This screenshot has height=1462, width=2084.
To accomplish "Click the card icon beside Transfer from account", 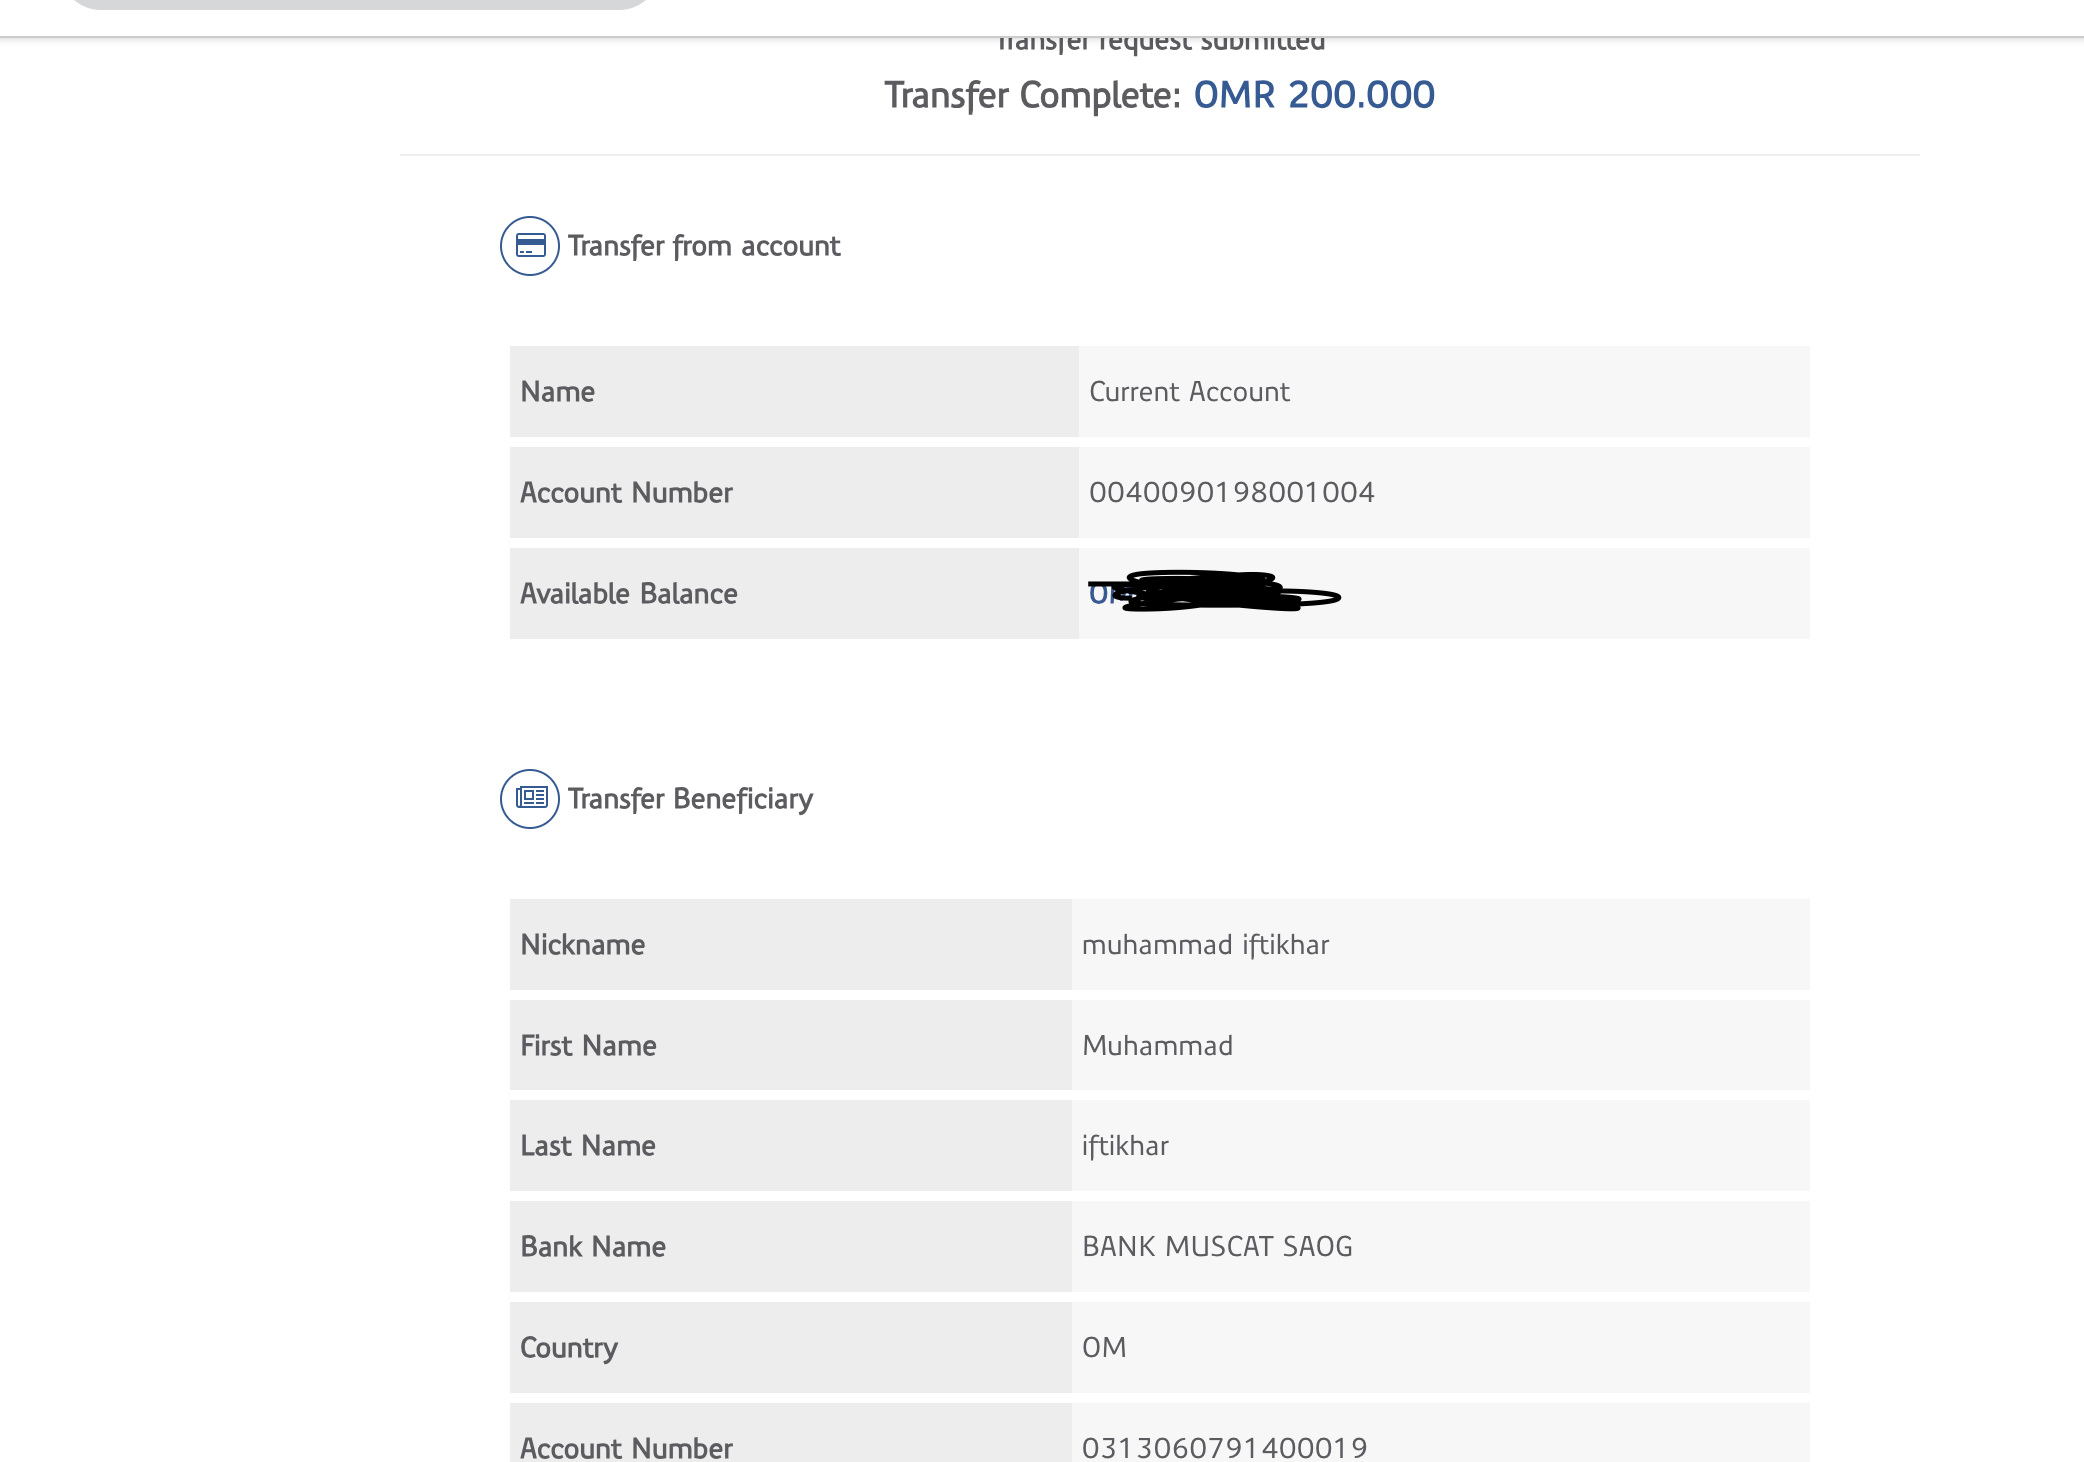I will click(x=529, y=246).
